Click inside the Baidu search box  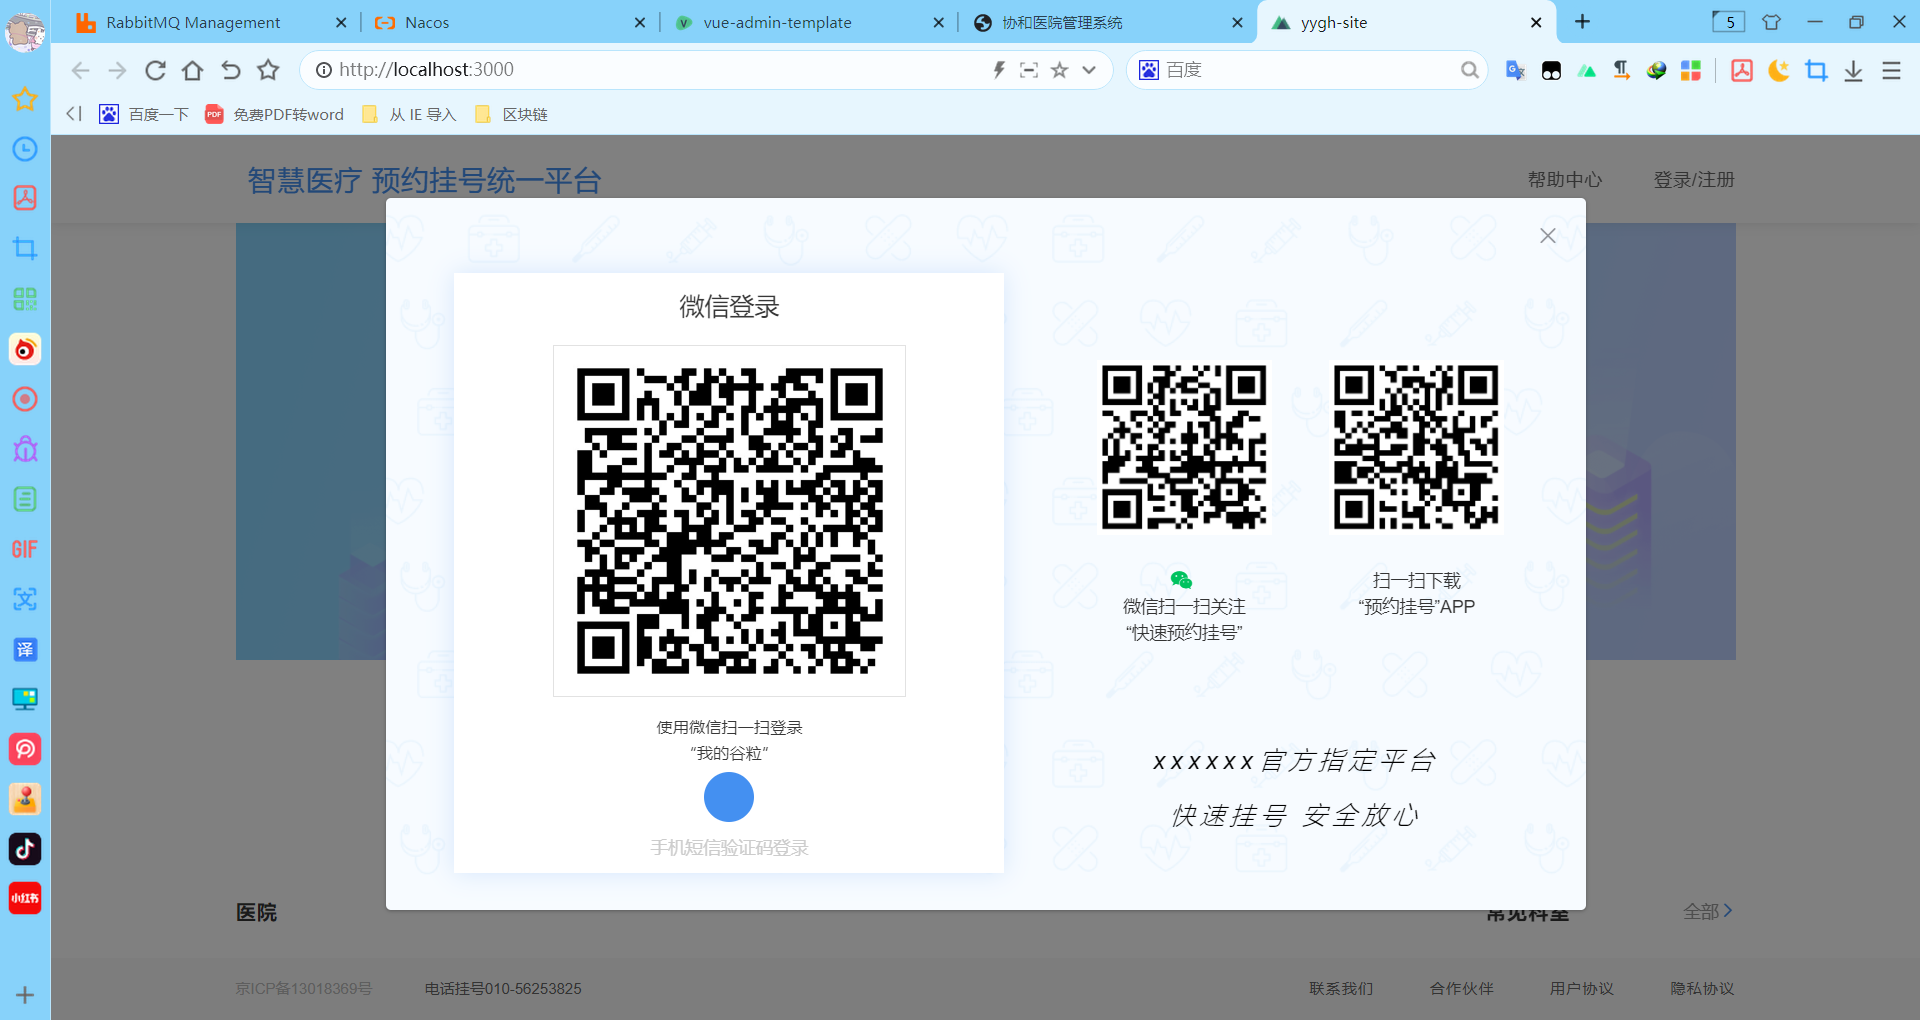[1300, 69]
